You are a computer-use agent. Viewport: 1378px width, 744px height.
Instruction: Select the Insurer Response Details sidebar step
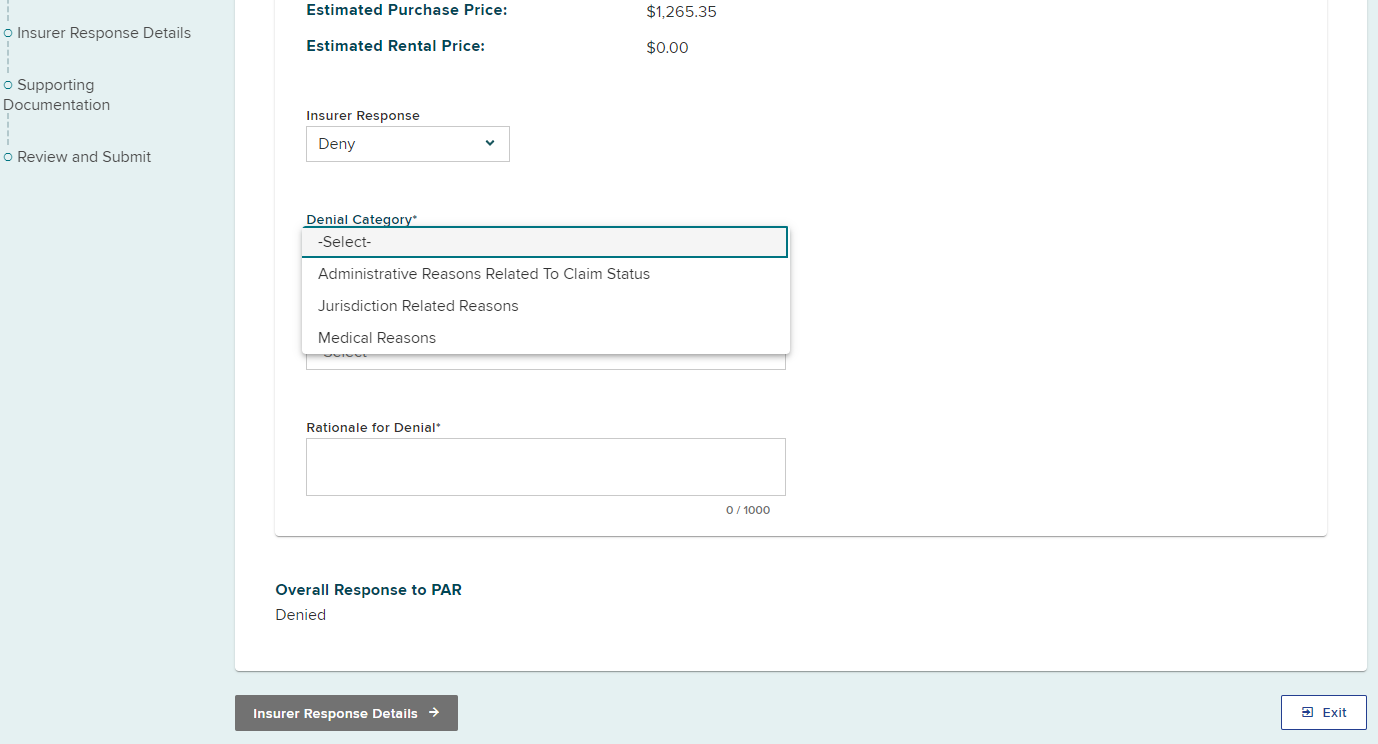click(105, 32)
